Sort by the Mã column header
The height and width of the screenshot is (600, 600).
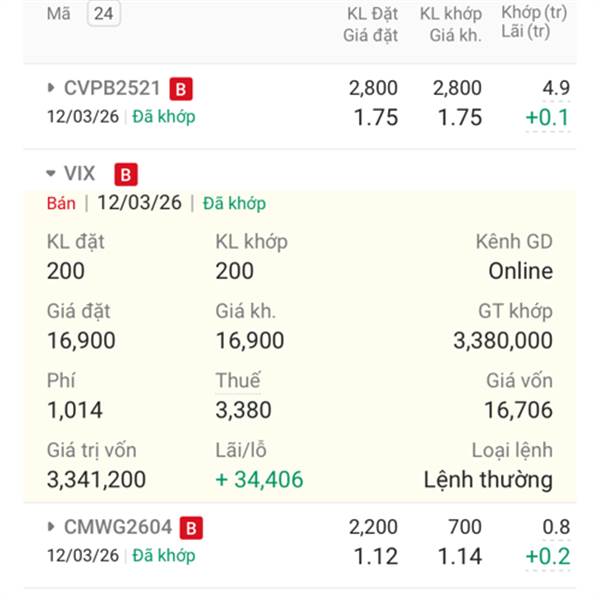pyautogui.click(x=59, y=14)
